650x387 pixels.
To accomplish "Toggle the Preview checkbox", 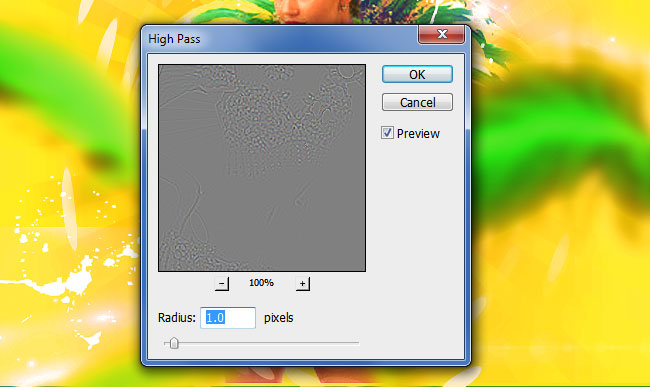I will (387, 133).
